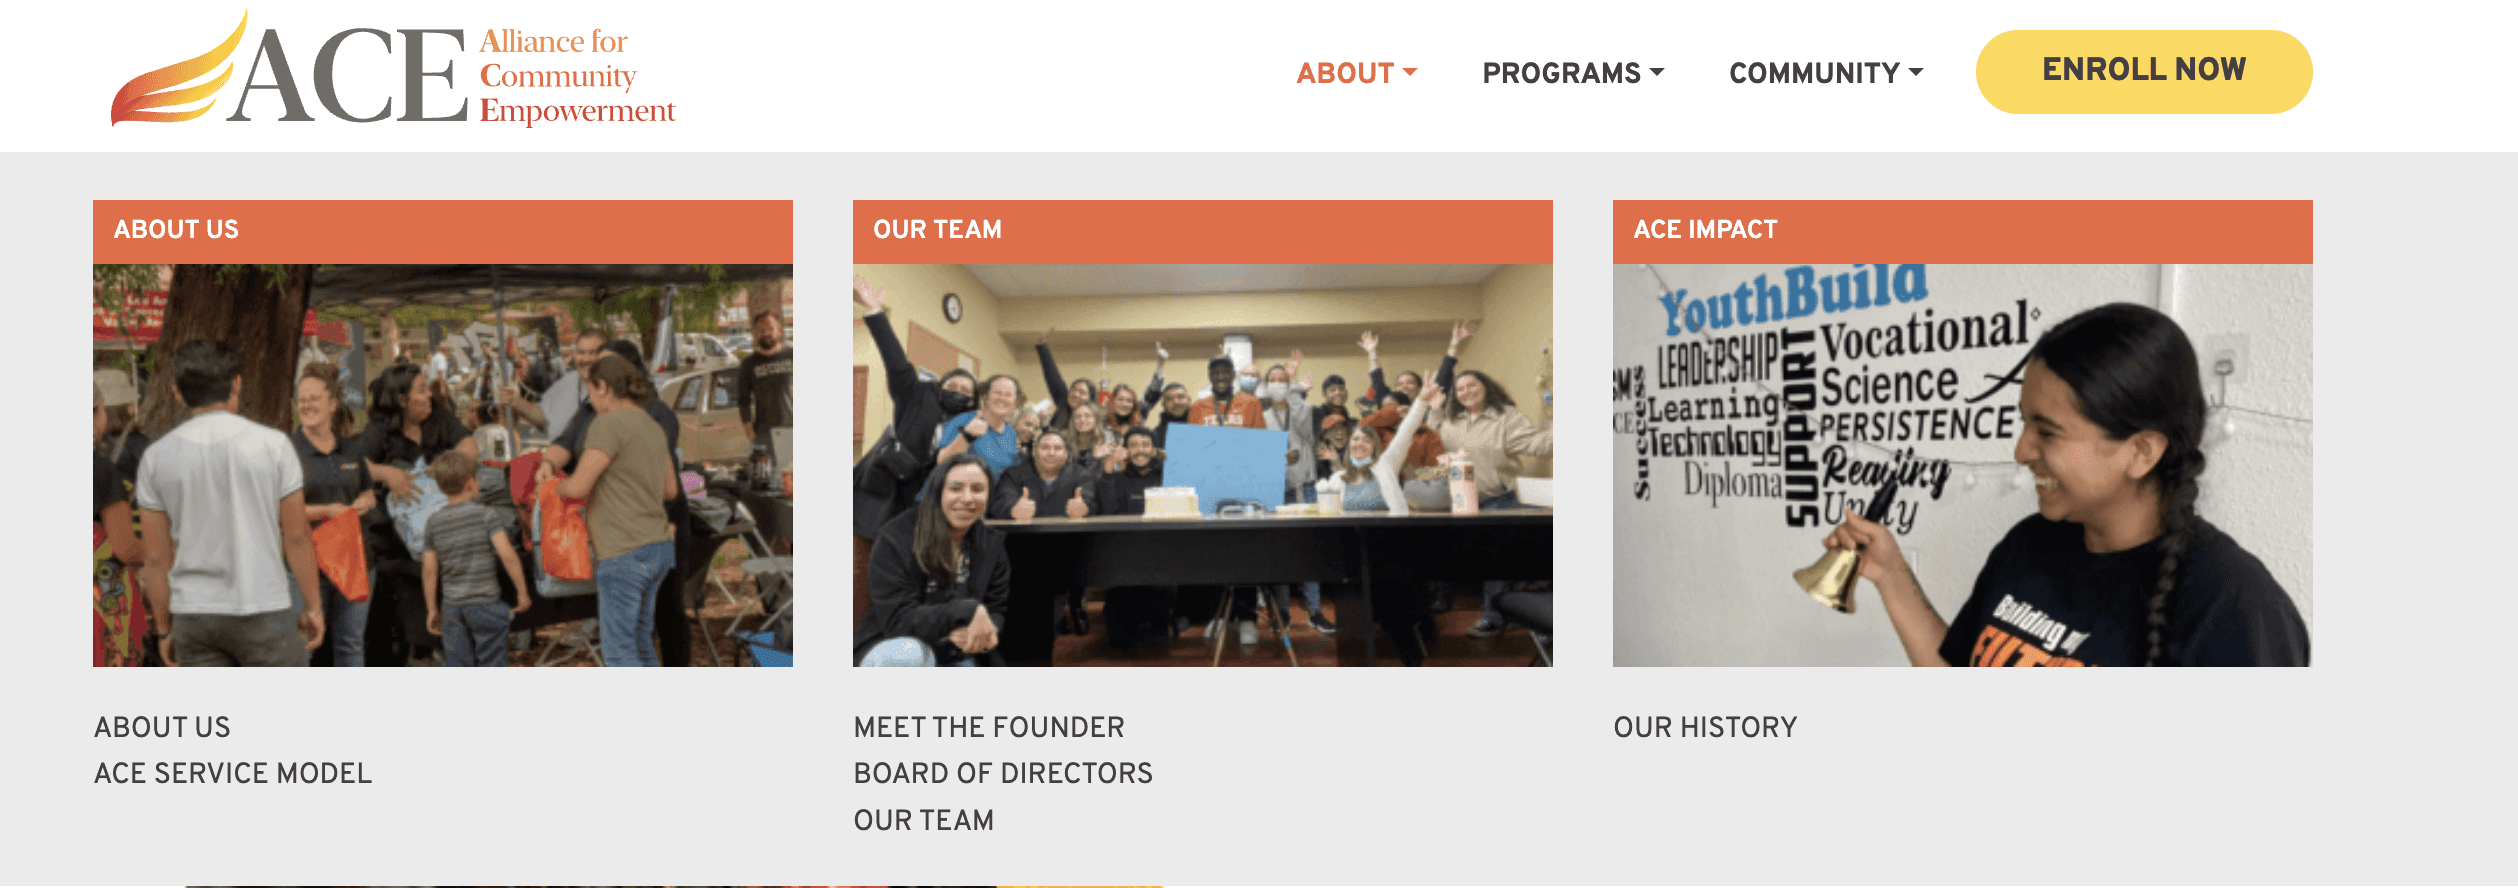
Task: Open the team group celebration photo
Action: click(x=1203, y=465)
